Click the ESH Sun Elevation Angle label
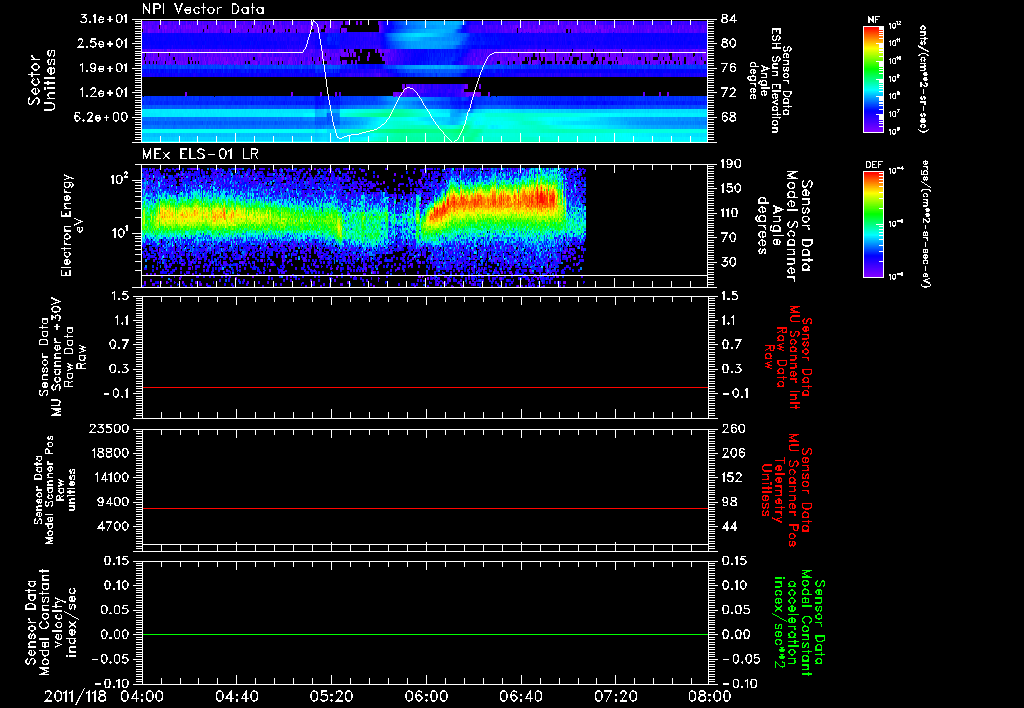 (770, 80)
